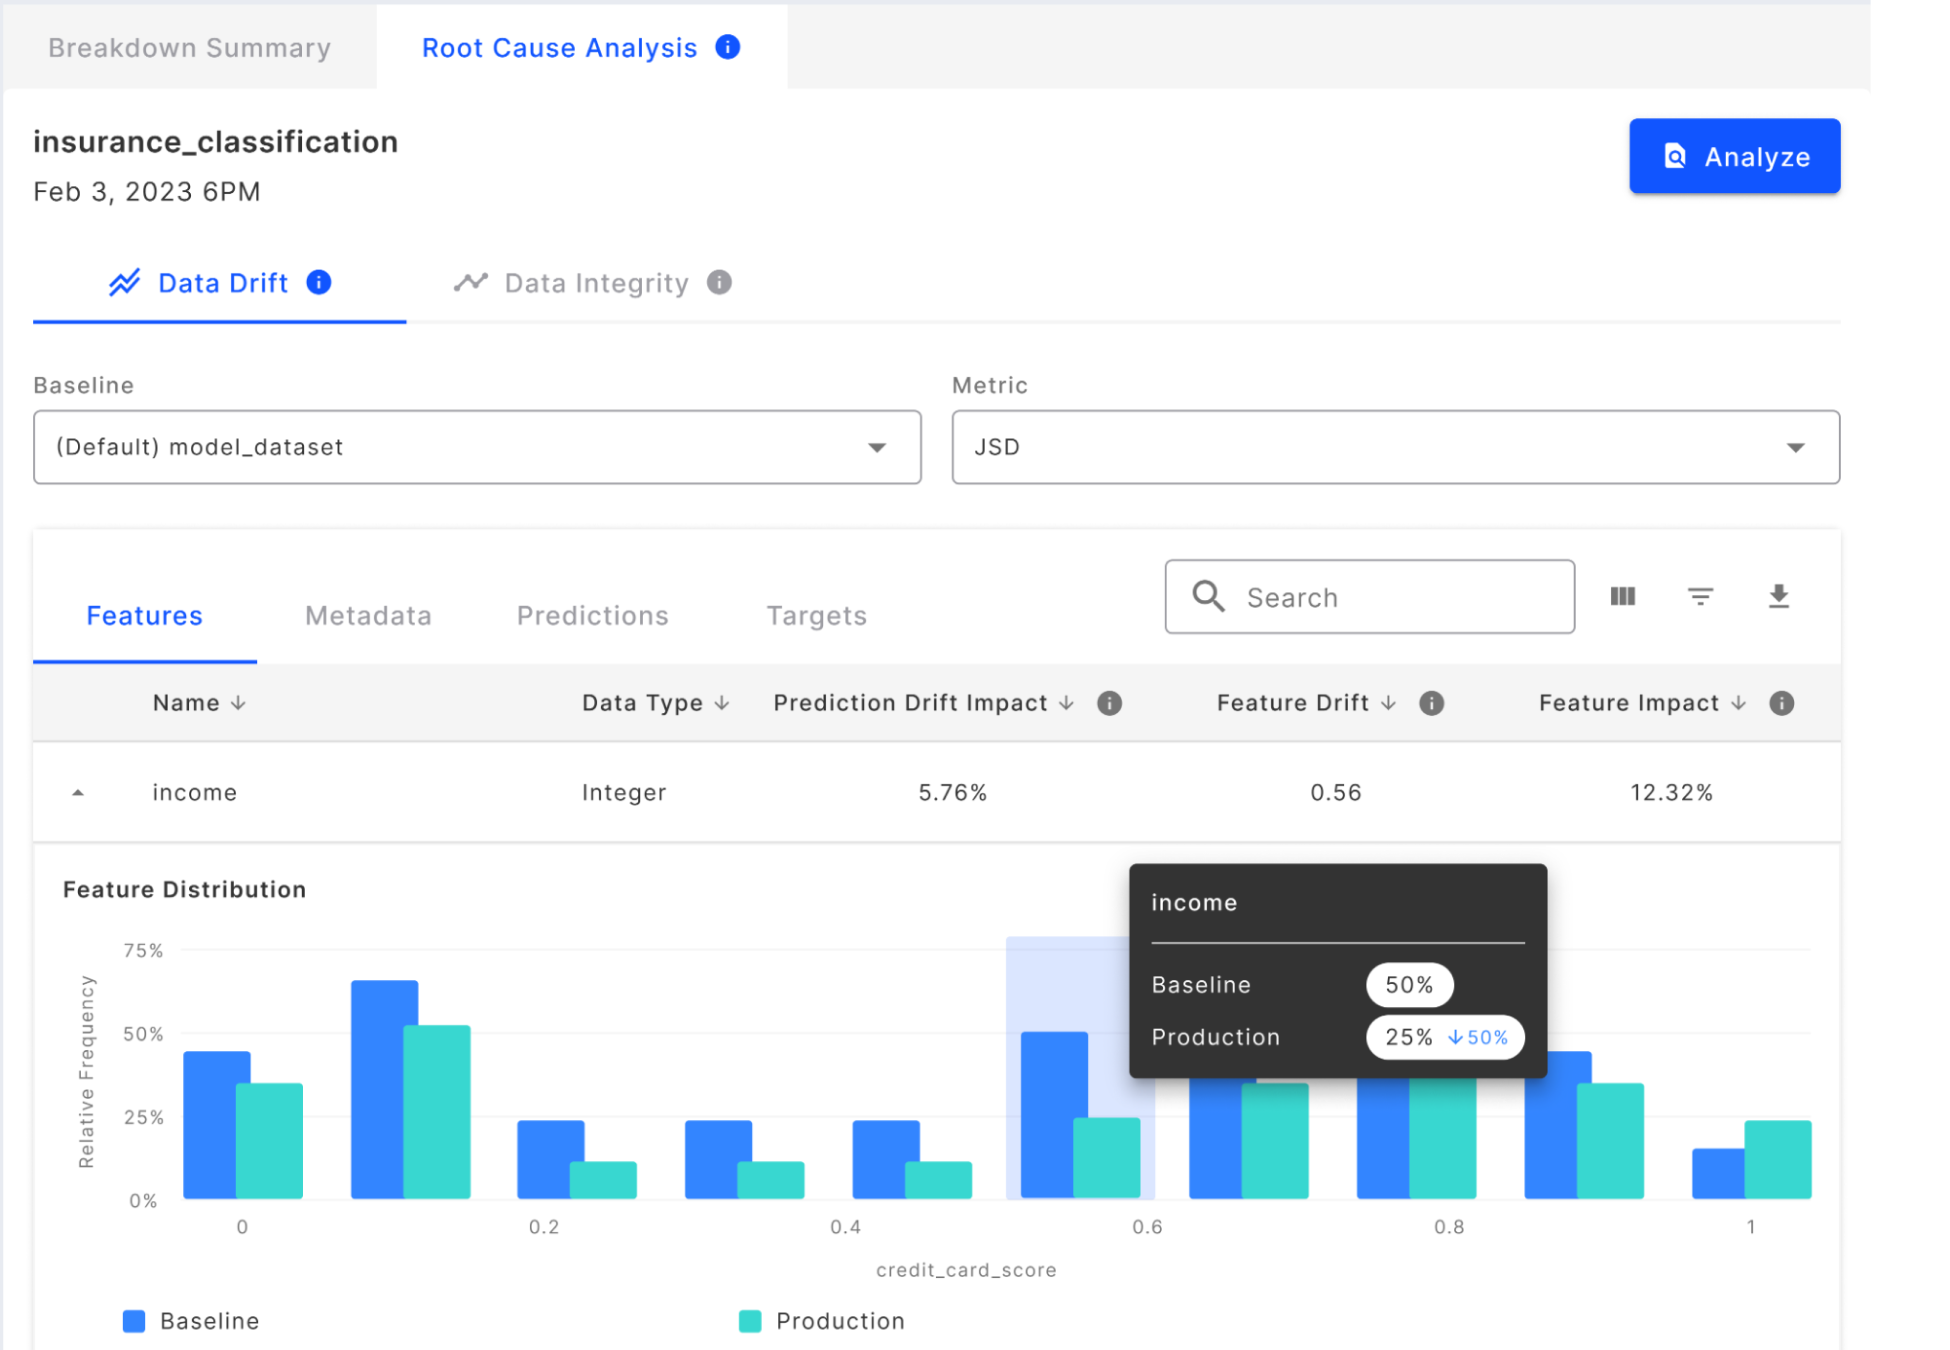Click the search magnifier icon
This screenshot has width=1950, height=1350.
(1208, 596)
